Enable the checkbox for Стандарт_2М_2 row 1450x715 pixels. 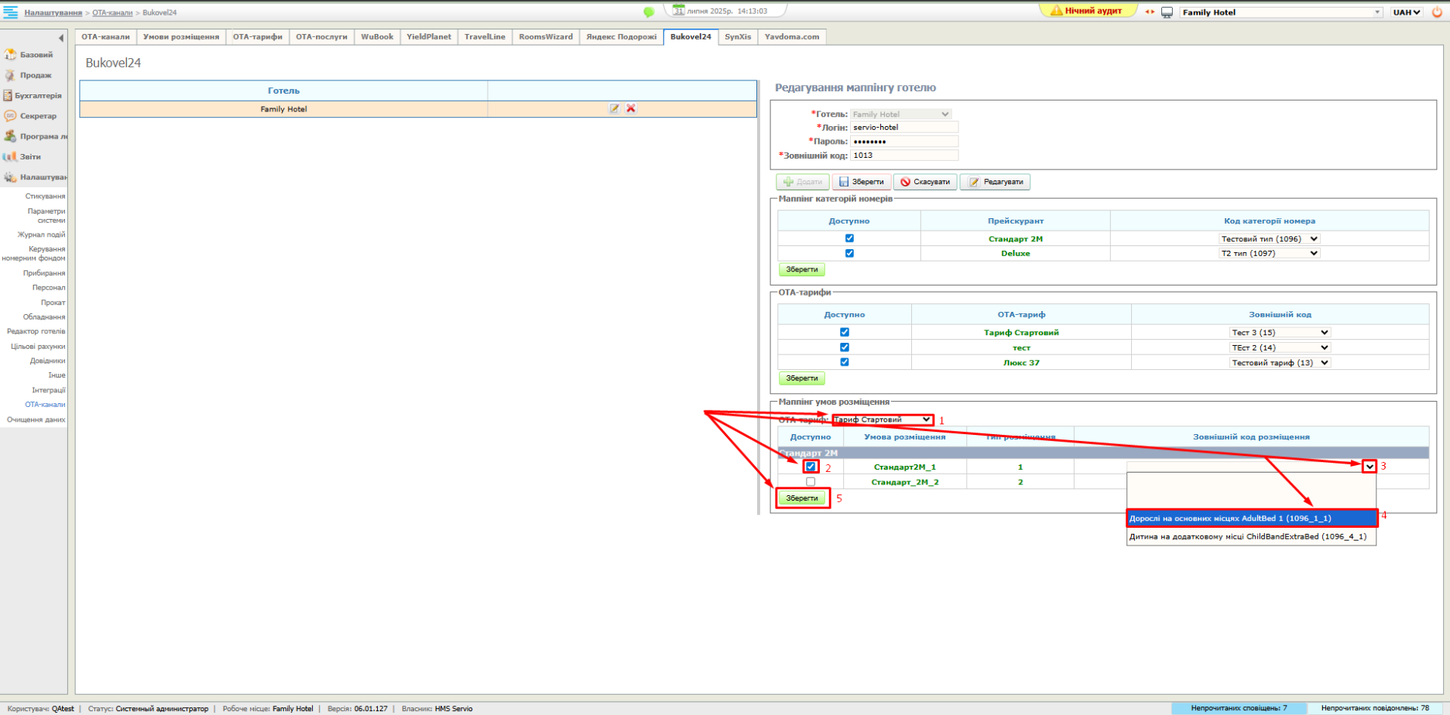coord(811,481)
